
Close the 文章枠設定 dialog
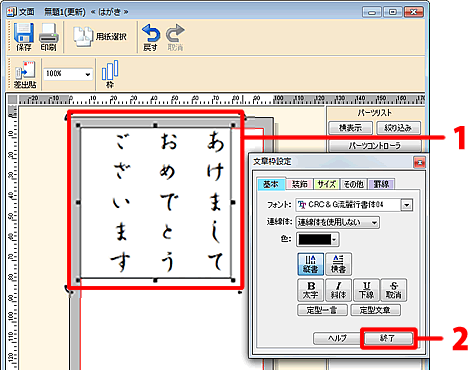point(419,162)
